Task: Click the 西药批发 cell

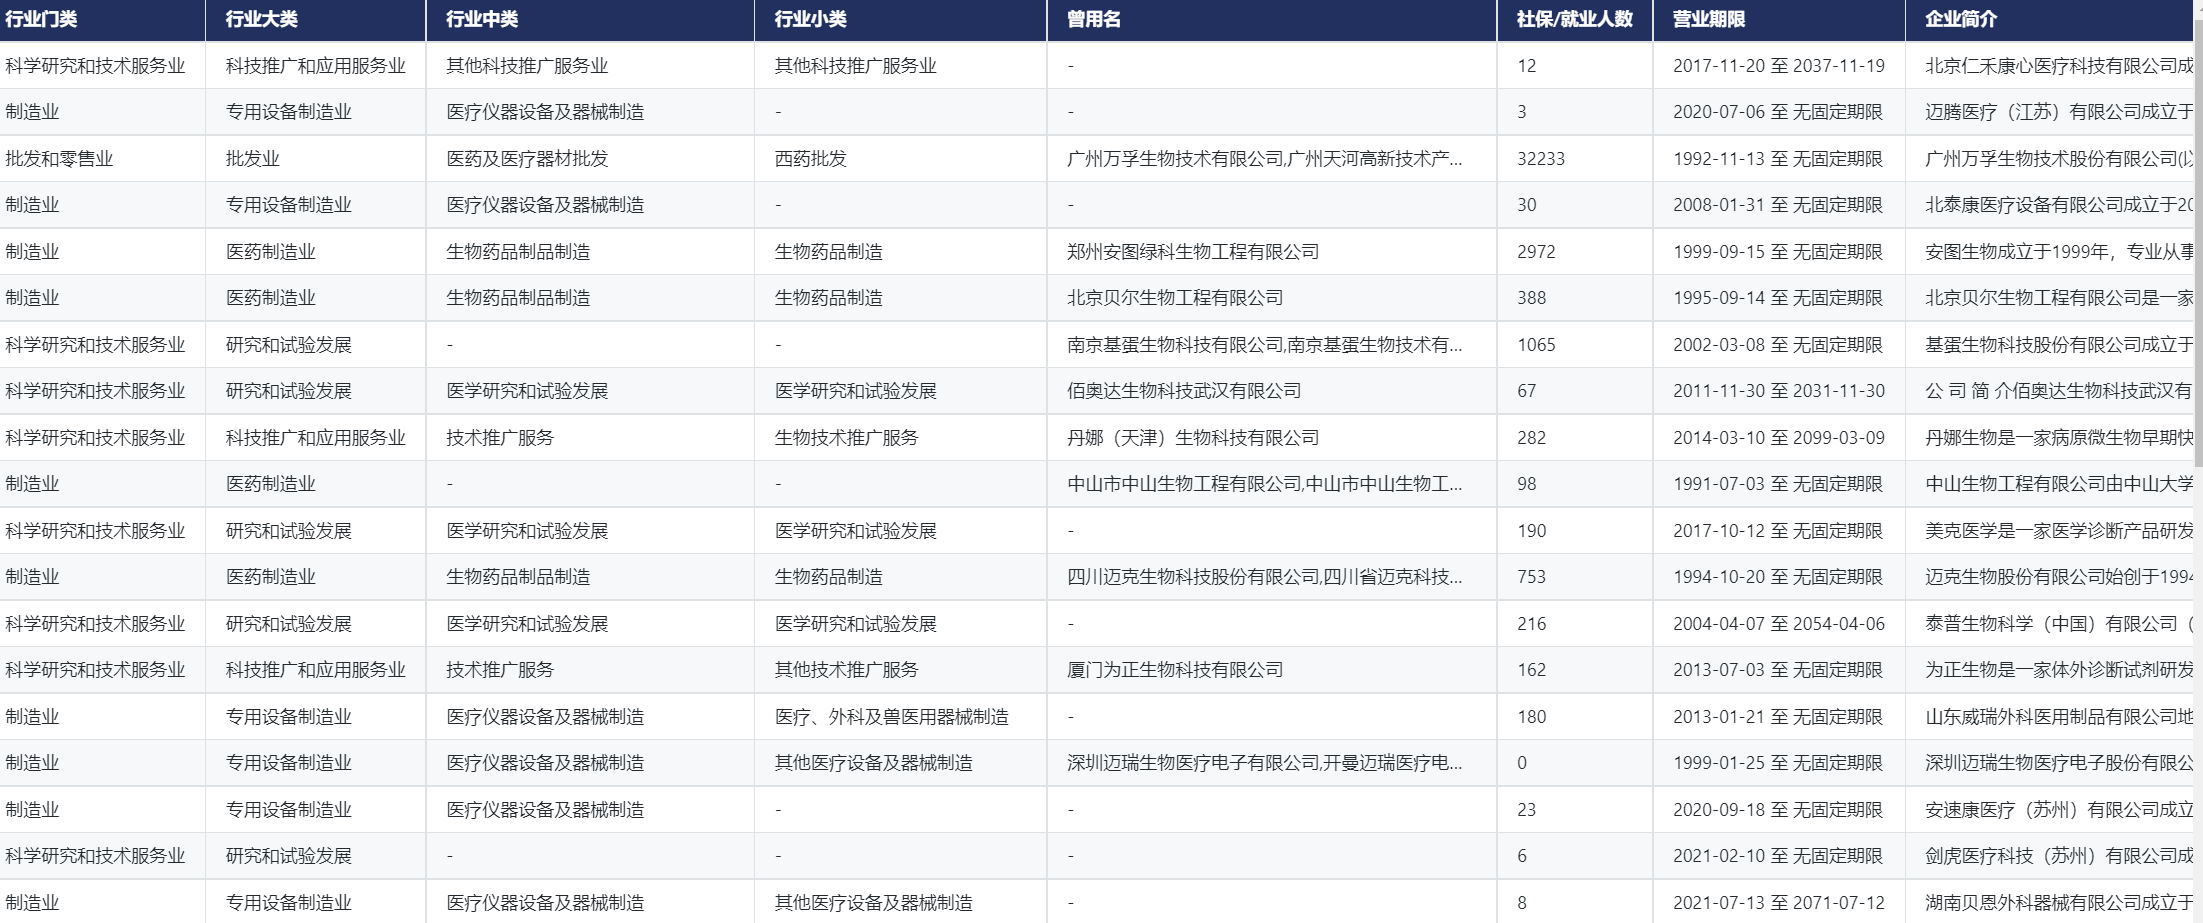Action: (811, 158)
